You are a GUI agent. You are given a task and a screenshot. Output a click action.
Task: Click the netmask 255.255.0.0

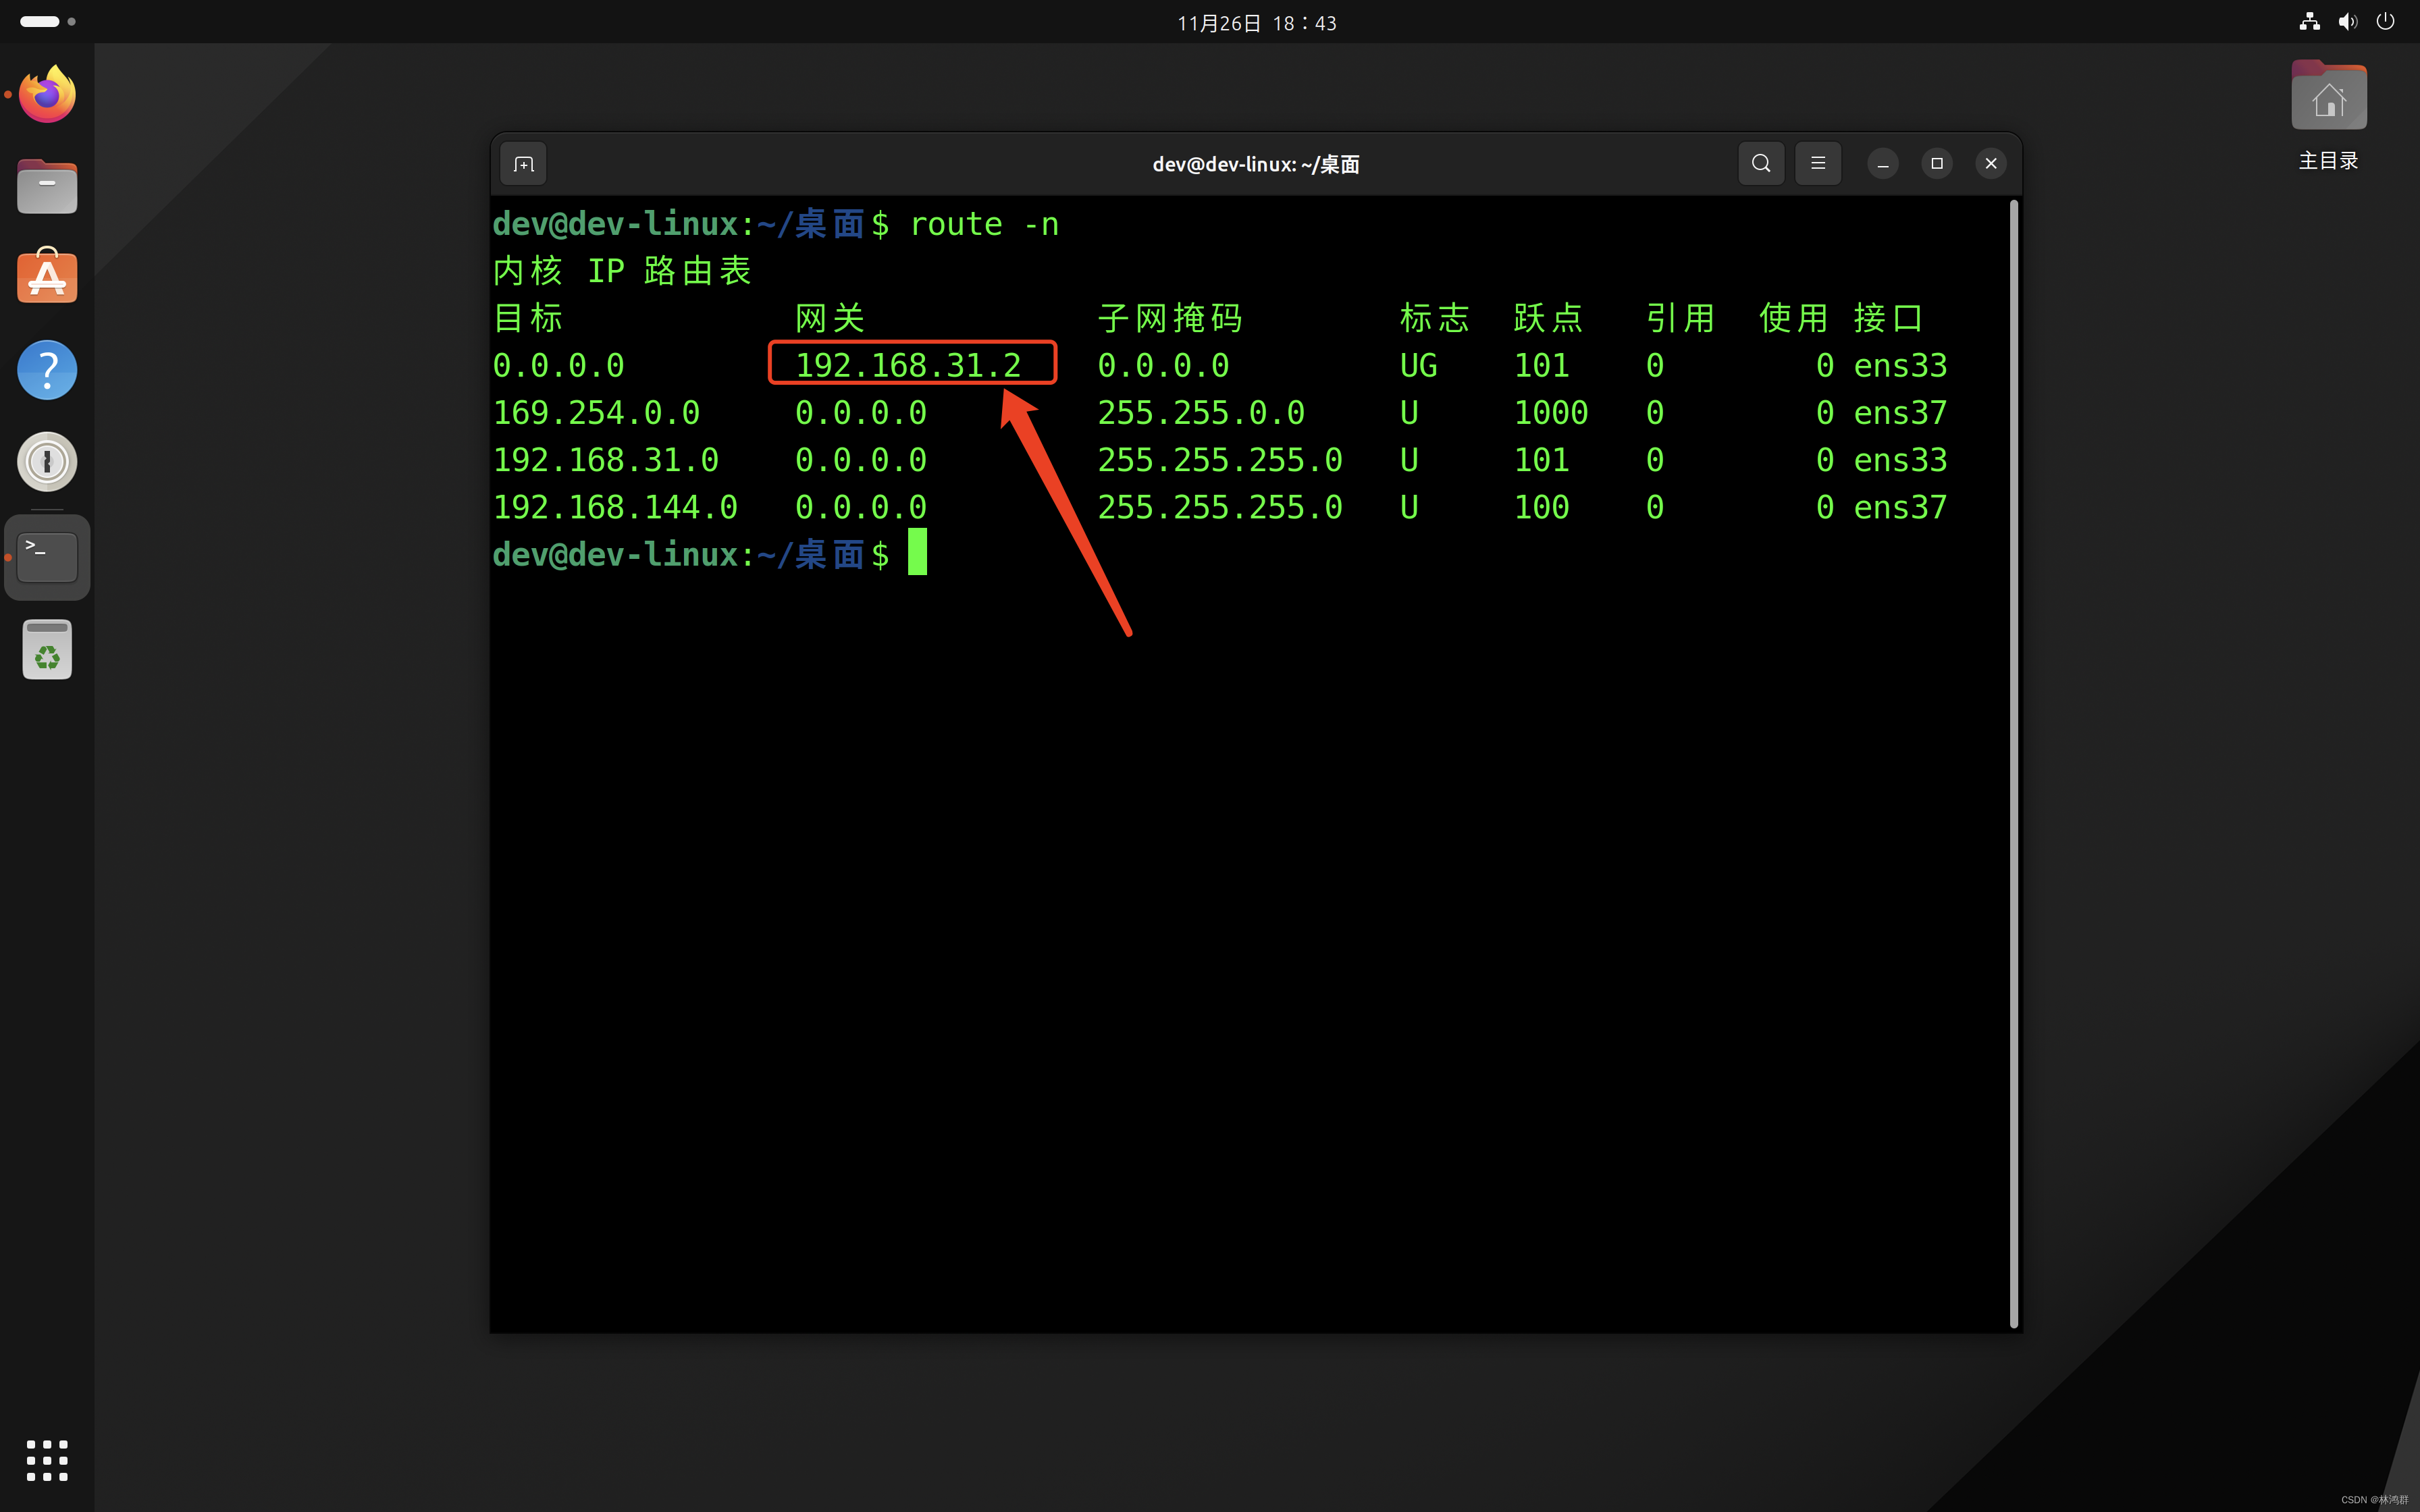pos(1201,412)
